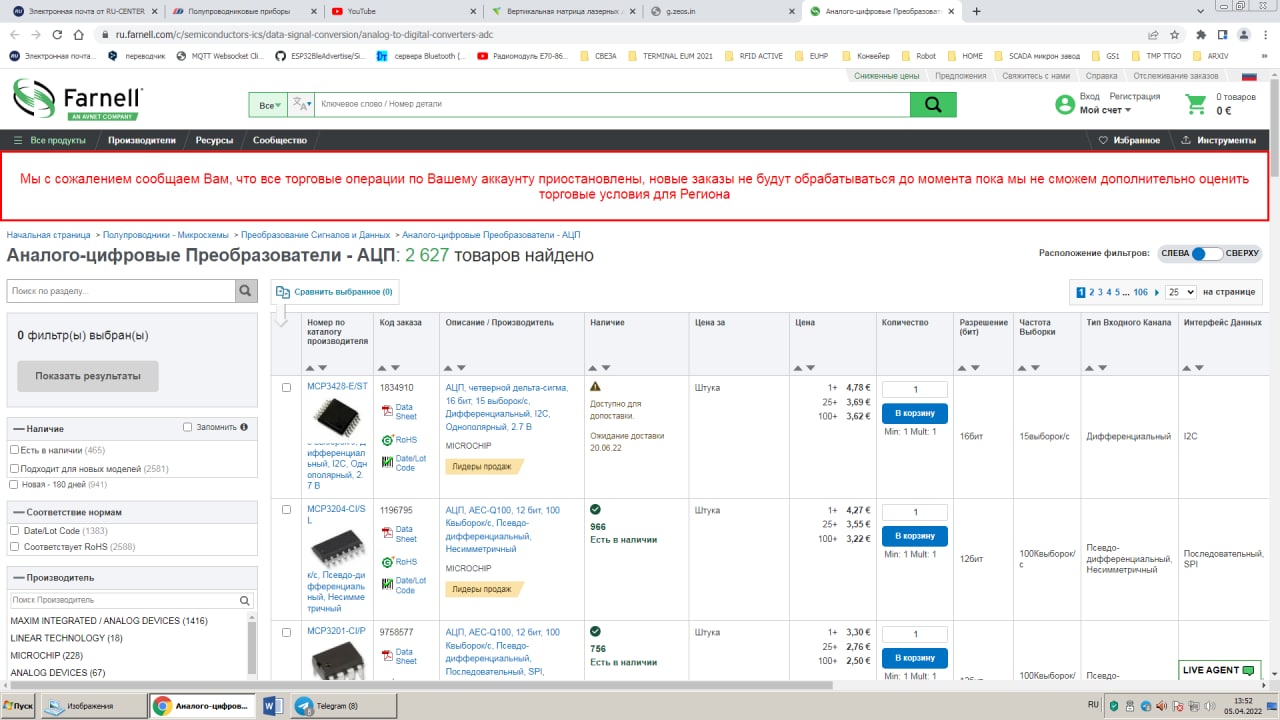Screen dimensions: 1280x720
Task: Click the Farnell logo
Action: (77, 101)
